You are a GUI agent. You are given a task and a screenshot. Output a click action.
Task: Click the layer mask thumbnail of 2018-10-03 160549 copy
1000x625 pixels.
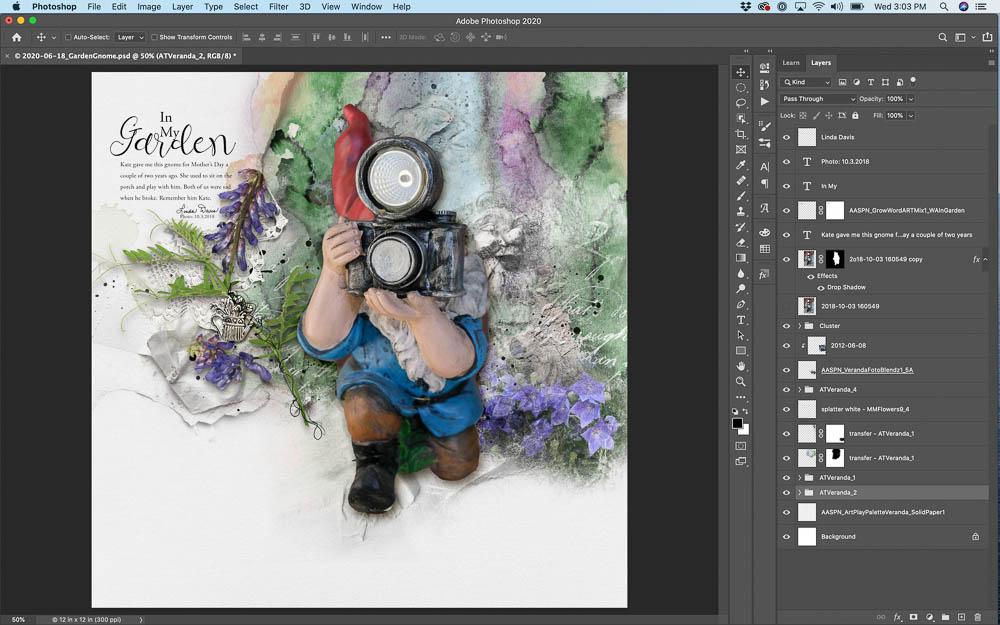[835, 260]
